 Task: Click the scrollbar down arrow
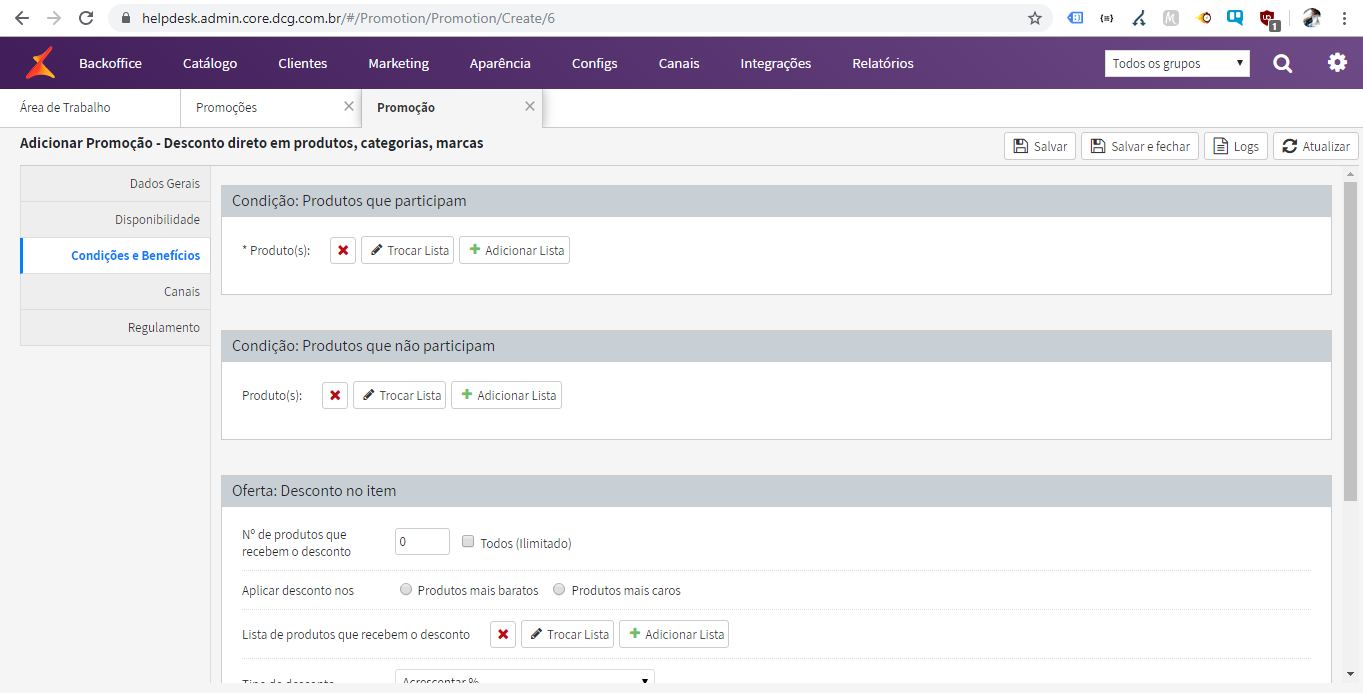point(1350,674)
